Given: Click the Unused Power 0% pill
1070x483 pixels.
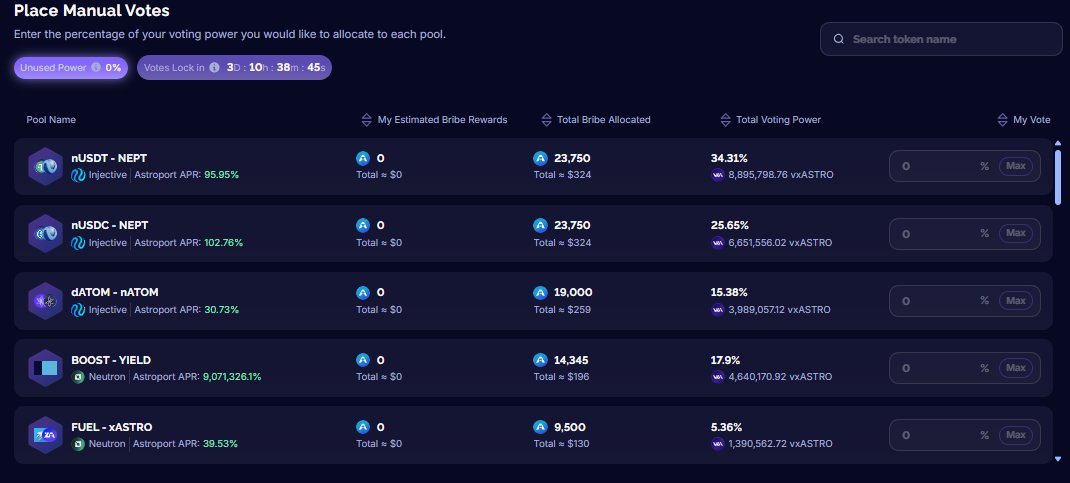Looking at the screenshot, I should point(71,68).
